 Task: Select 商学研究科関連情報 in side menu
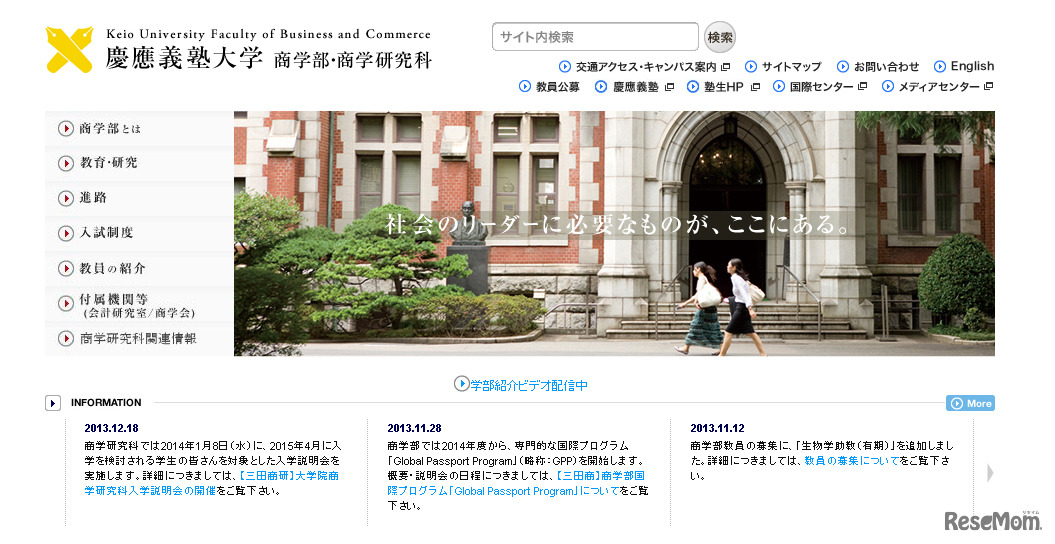click(139, 339)
